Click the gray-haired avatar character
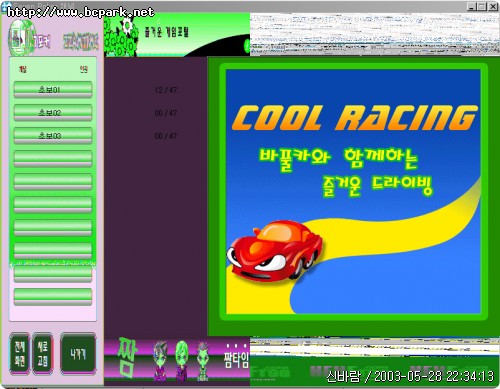Screen dimensions: 500x389 (x=160, y=361)
